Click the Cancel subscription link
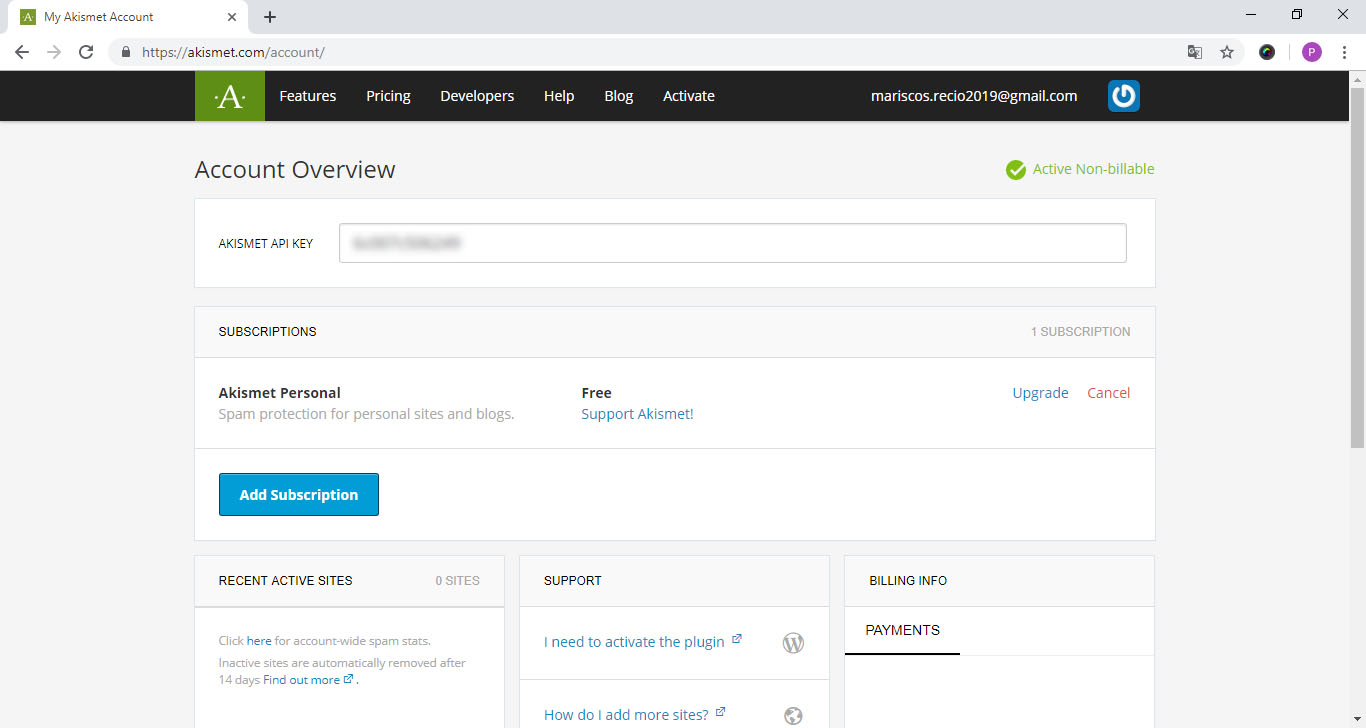Image resolution: width=1366 pixels, height=728 pixels. 1109,393
